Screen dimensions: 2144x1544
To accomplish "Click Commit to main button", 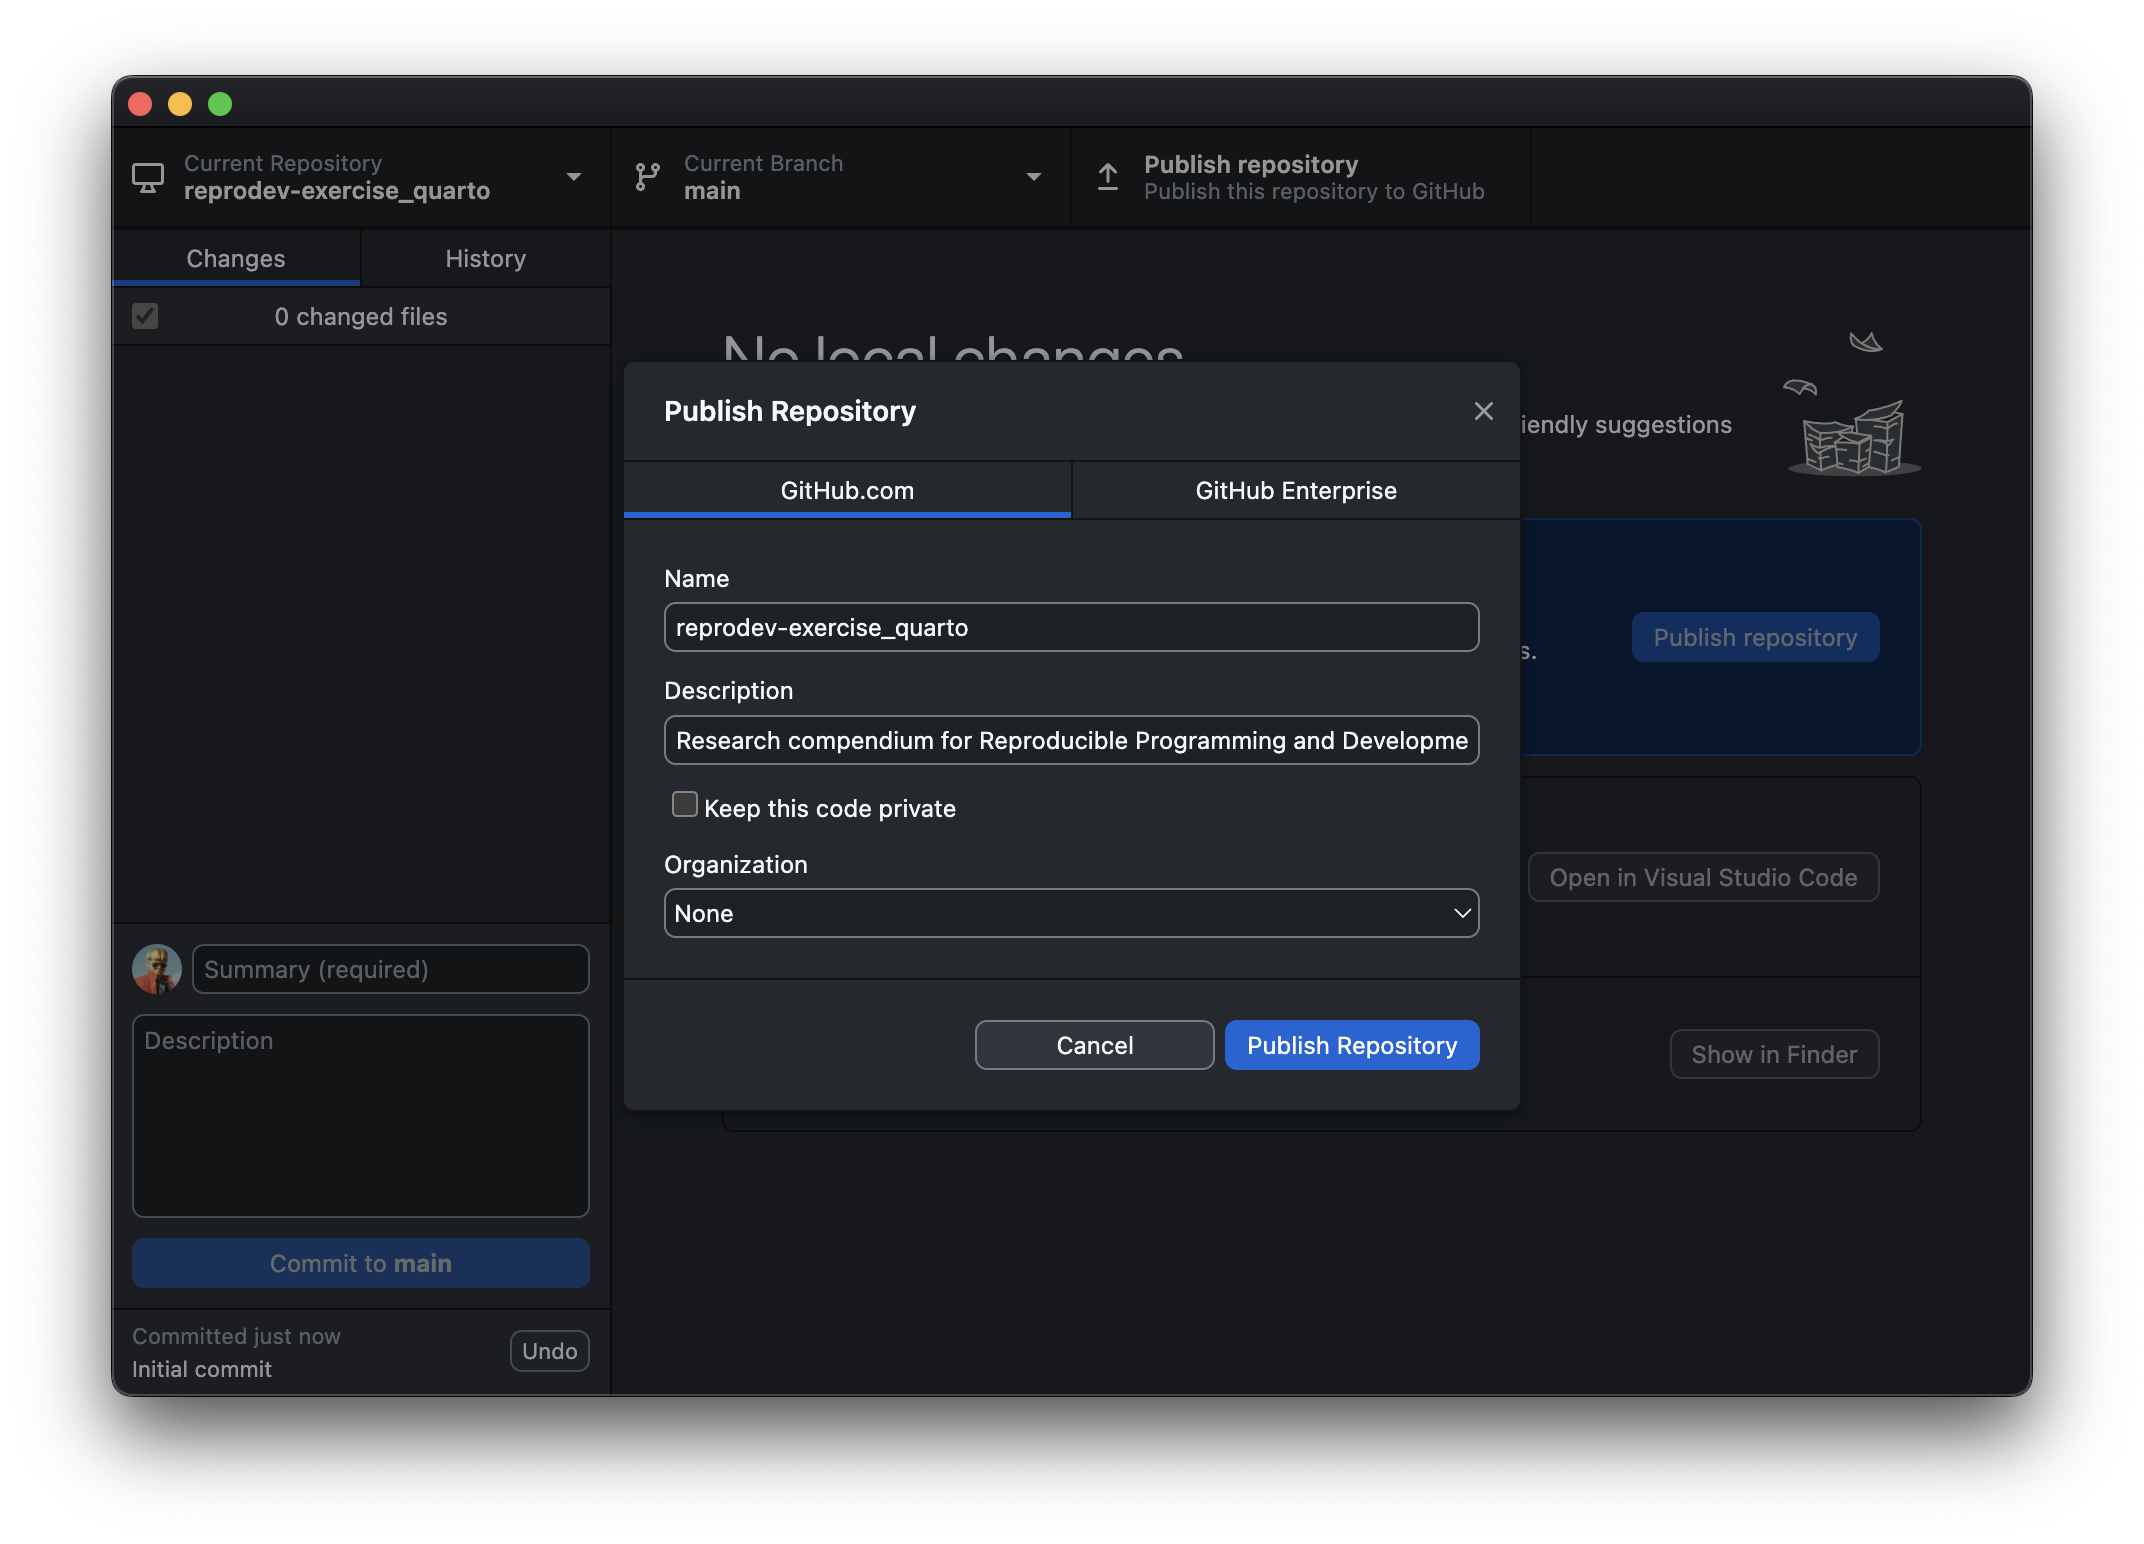I will (361, 1263).
